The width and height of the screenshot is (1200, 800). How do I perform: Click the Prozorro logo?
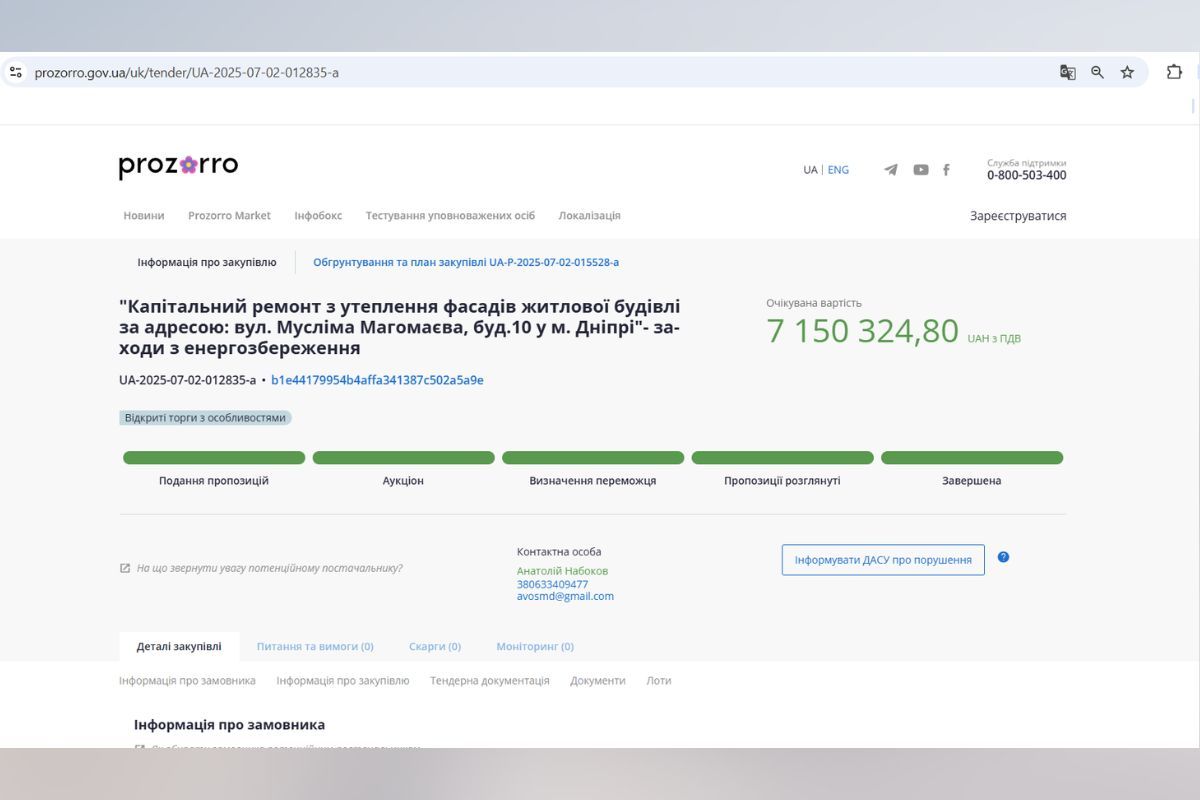coord(178,166)
